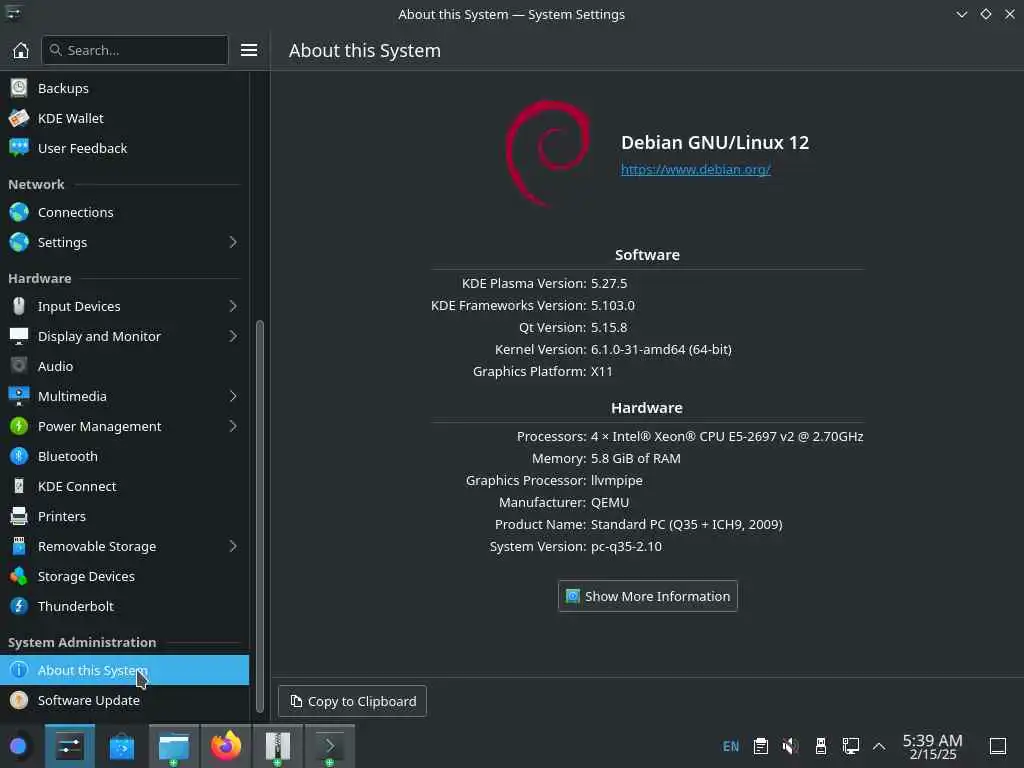
Task: Open the Audio speaker icon
Action: click(19, 366)
